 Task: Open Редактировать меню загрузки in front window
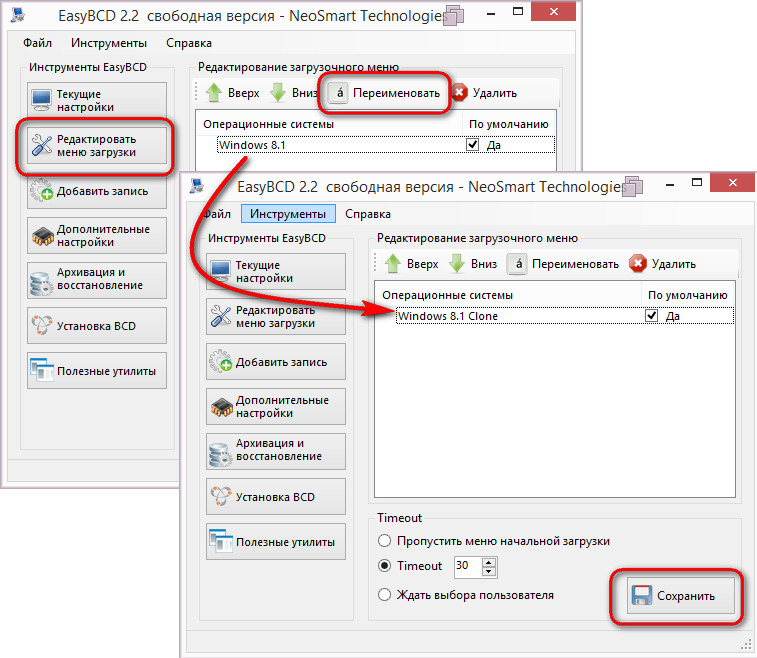point(276,316)
